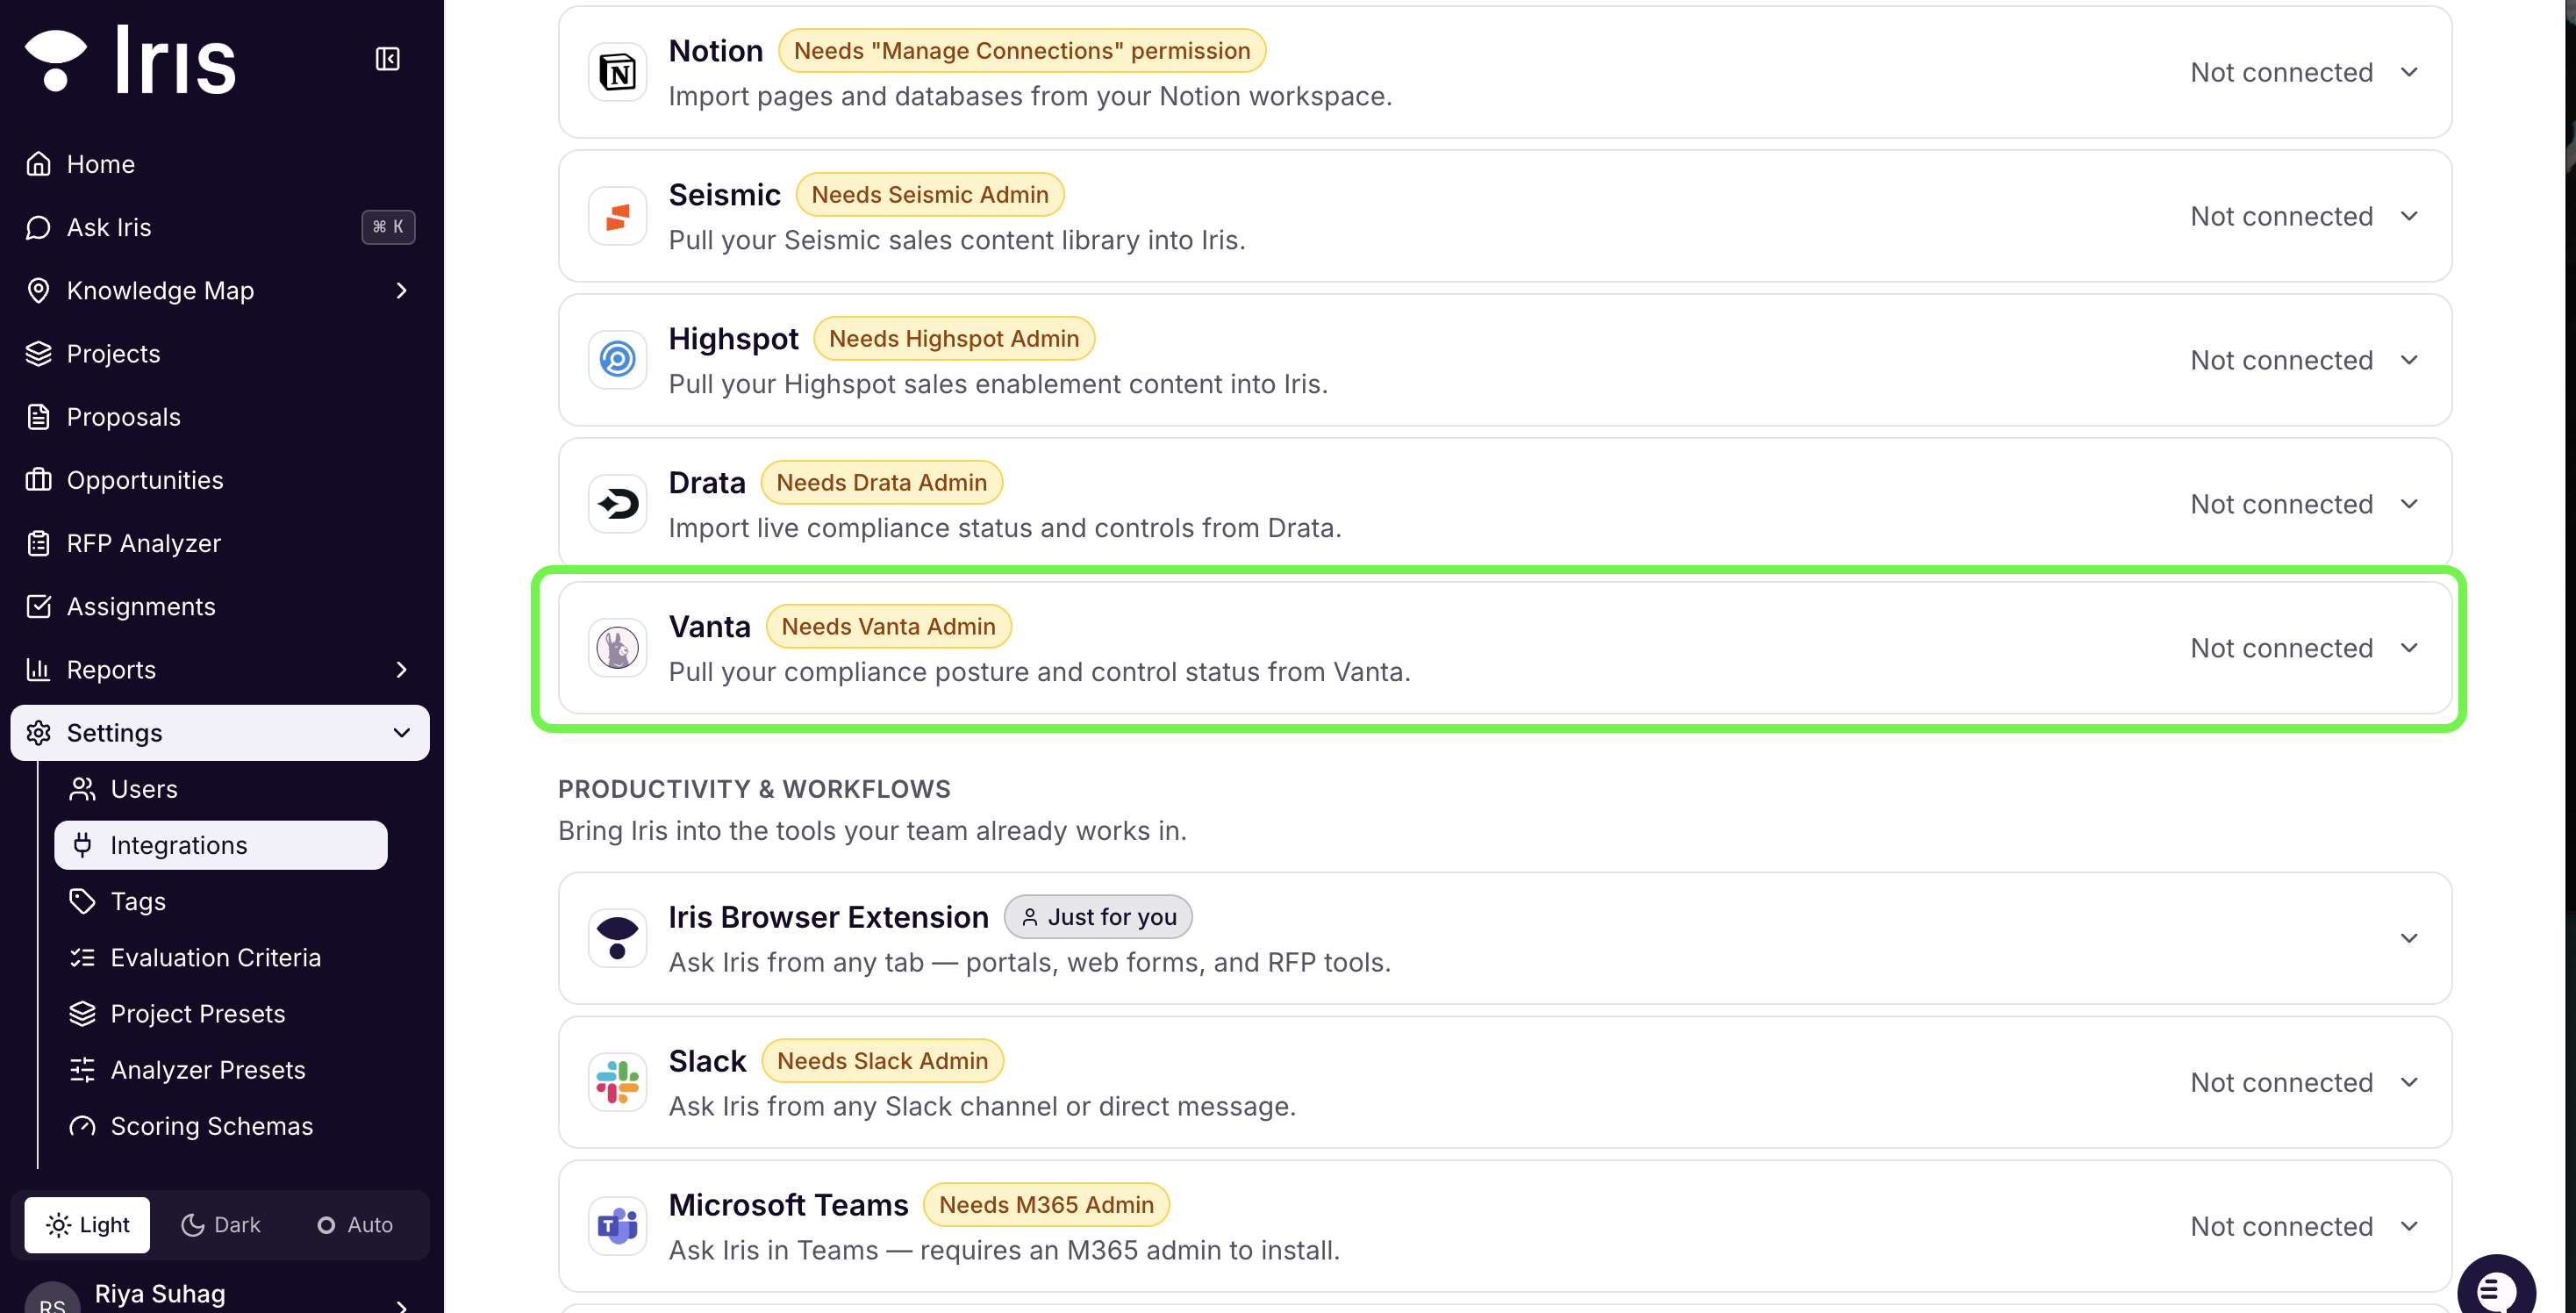The width and height of the screenshot is (2576, 1313).
Task: Click the Home house icon
Action: (38, 164)
